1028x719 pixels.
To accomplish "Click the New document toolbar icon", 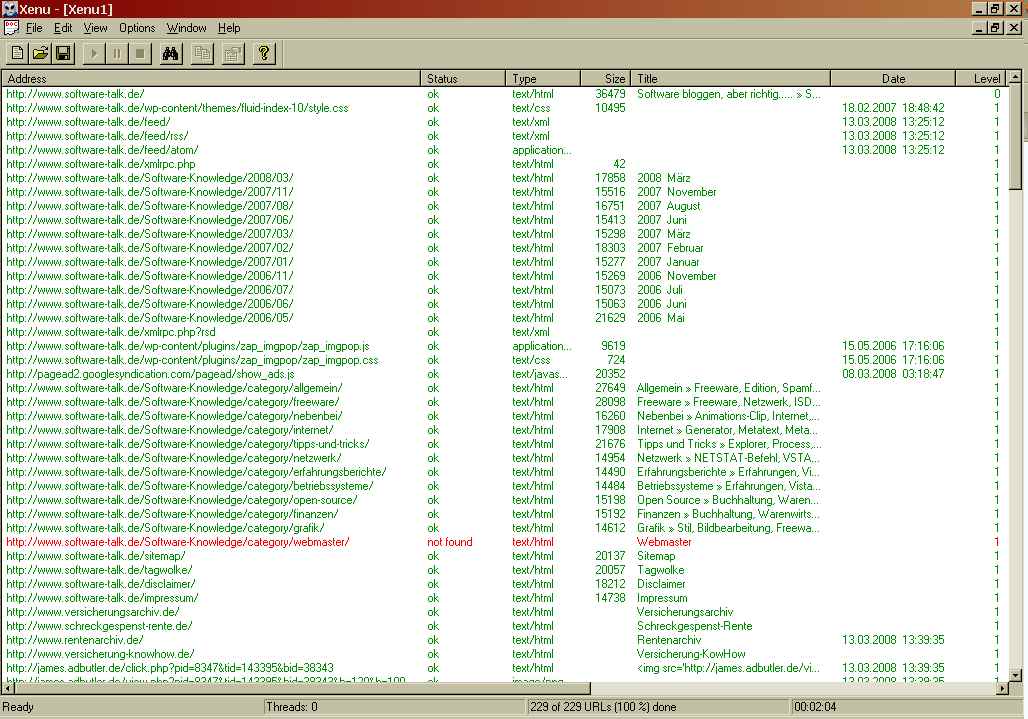I will pos(18,54).
